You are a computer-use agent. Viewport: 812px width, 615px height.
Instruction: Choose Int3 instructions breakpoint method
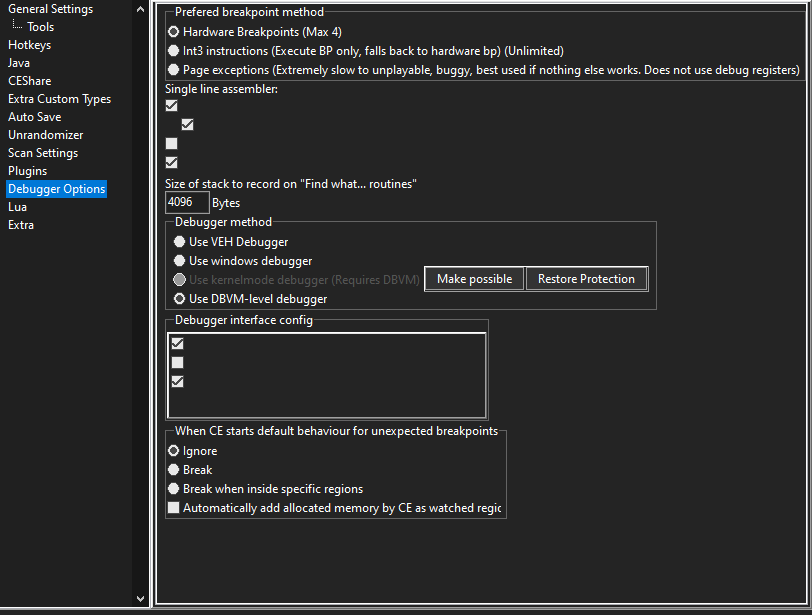174,51
